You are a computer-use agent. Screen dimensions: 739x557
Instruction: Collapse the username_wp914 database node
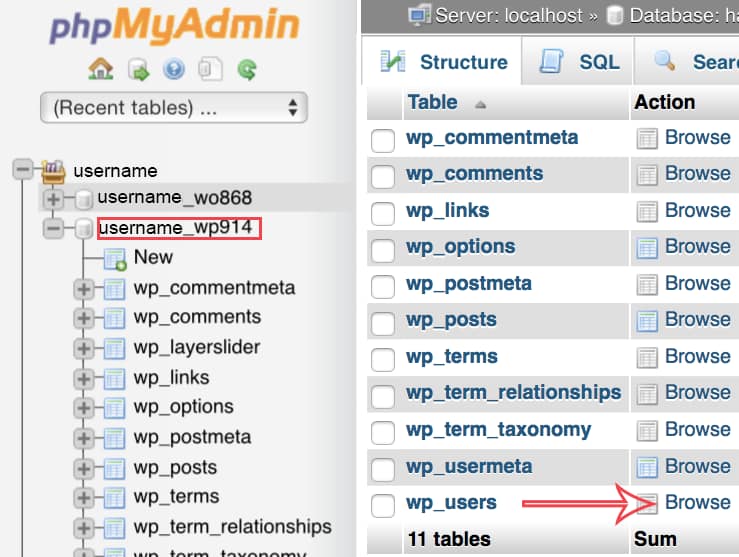tap(54, 229)
